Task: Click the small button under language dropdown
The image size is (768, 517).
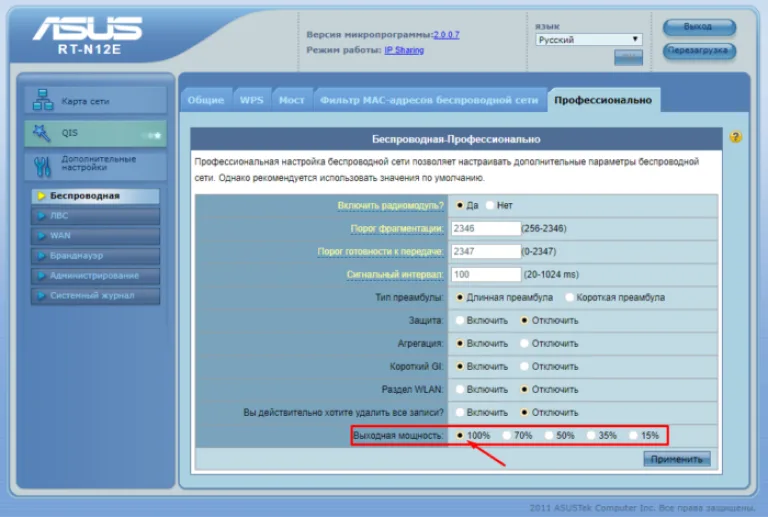Action: 628,57
